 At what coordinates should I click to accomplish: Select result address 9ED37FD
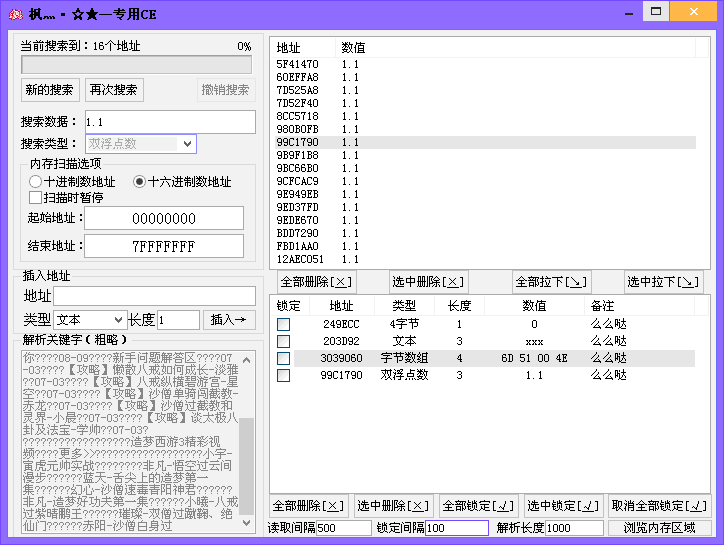pos(297,207)
